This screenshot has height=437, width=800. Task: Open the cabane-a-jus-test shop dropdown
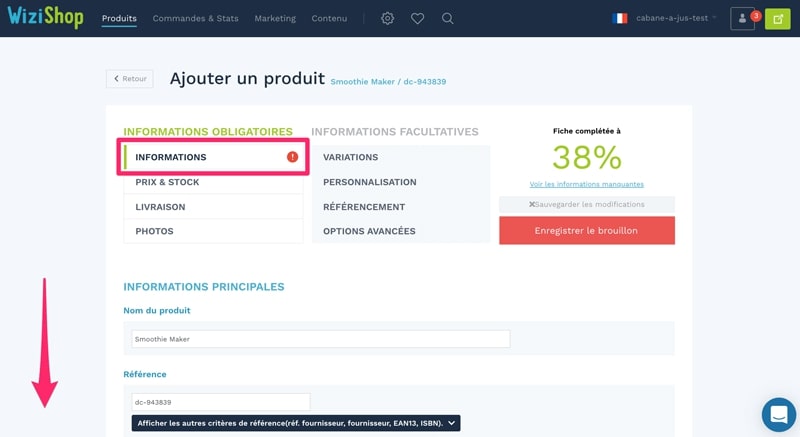click(x=676, y=18)
